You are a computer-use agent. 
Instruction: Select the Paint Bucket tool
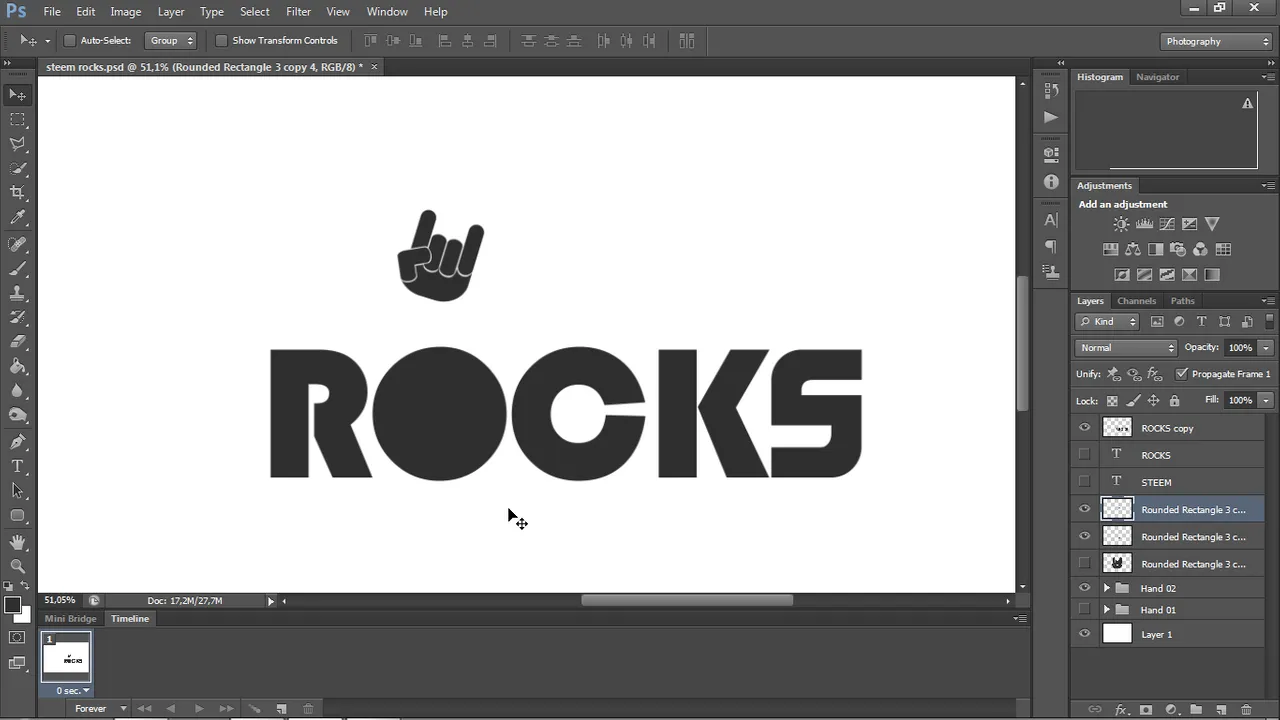(18, 366)
